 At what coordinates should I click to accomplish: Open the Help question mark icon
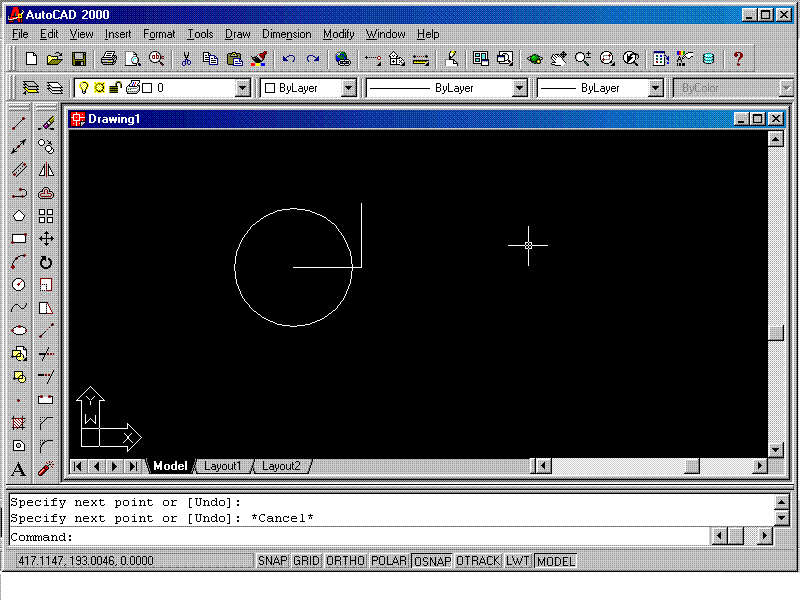click(x=738, y=59)
